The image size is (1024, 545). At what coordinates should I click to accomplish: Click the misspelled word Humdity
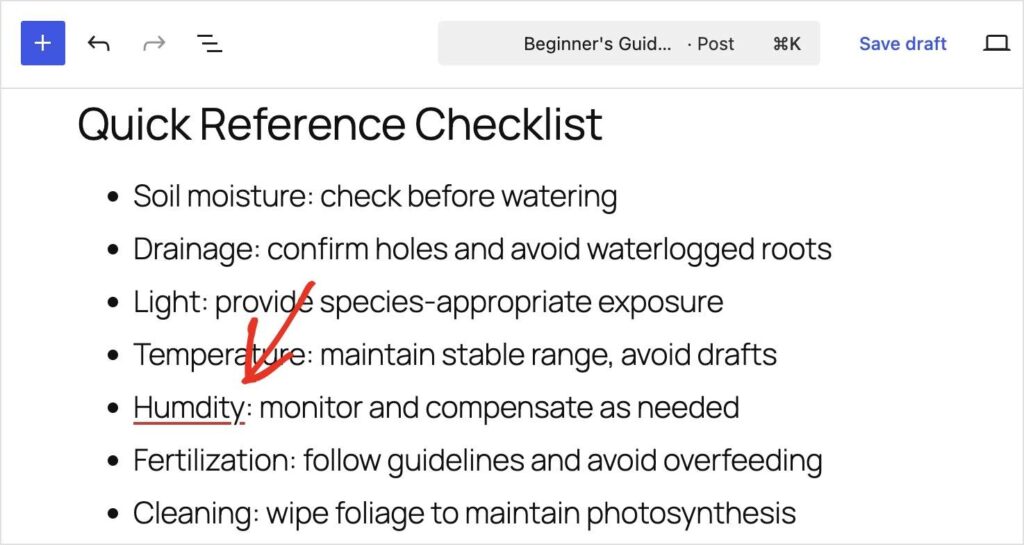(x=189, y=408)
